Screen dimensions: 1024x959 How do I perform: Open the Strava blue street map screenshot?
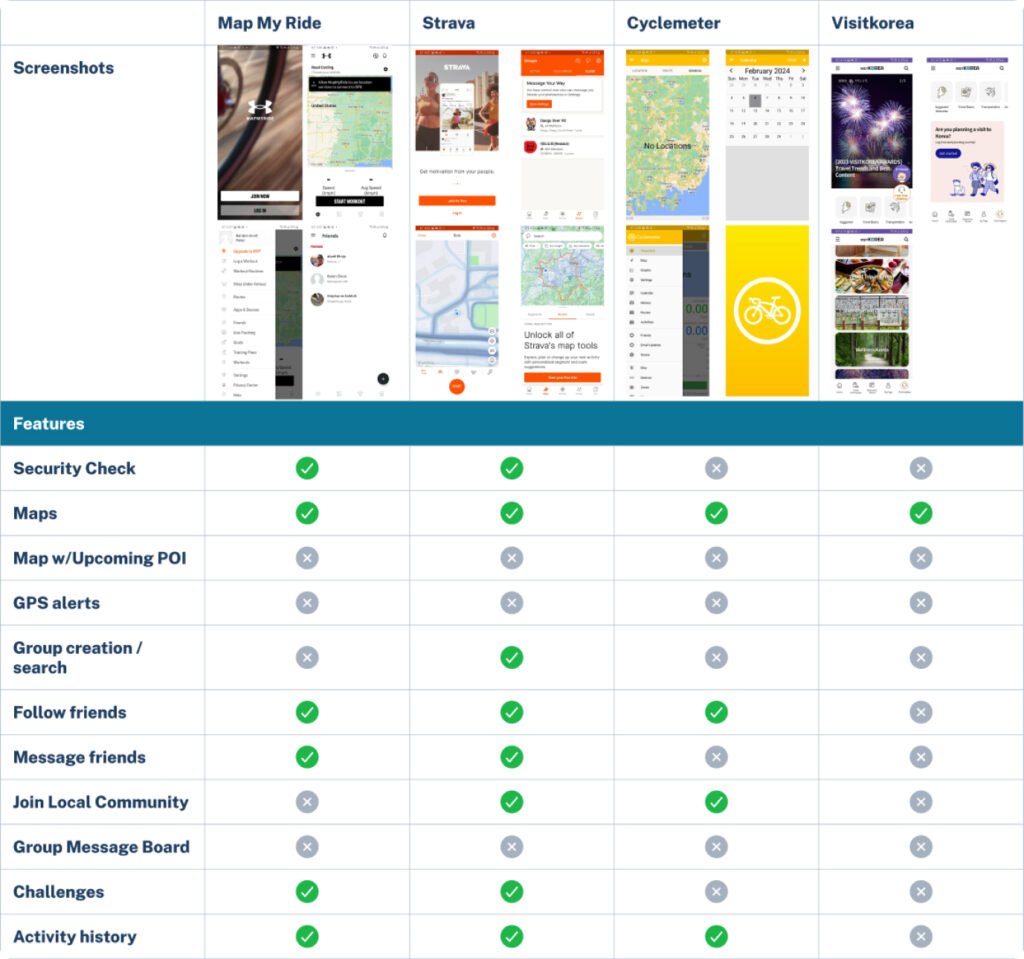457,312
